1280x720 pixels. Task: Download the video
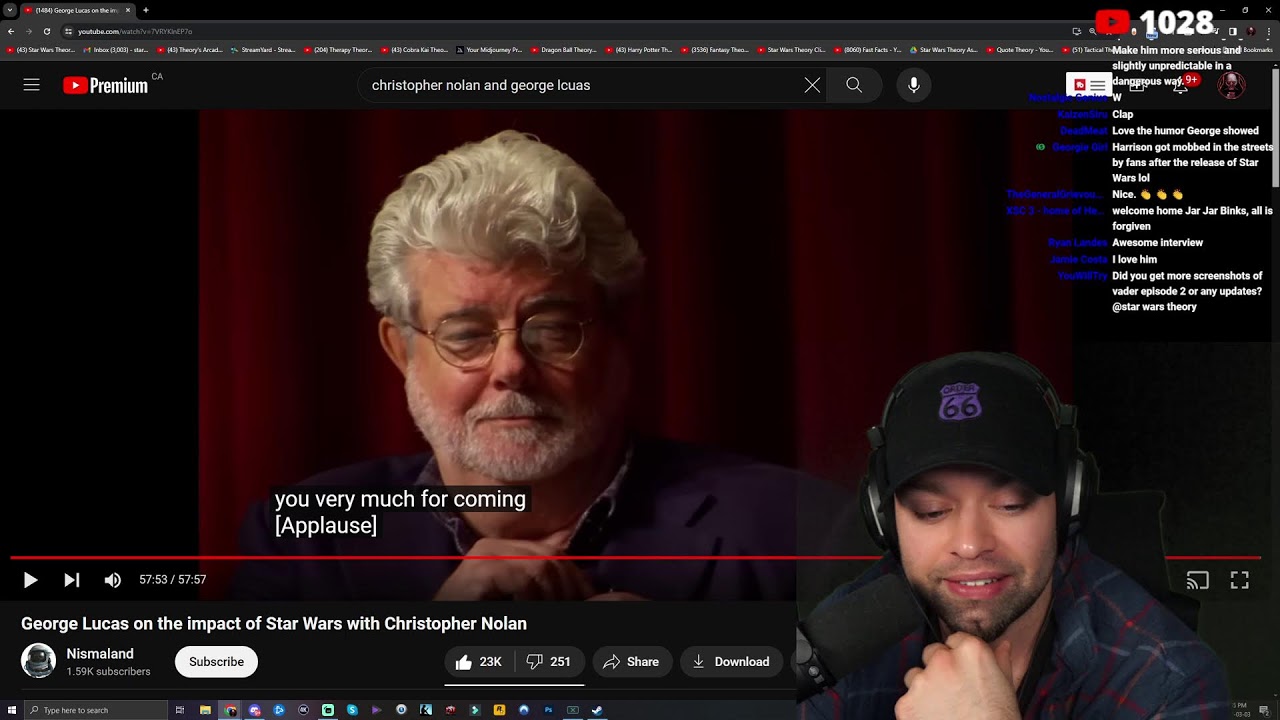[731, 662]
